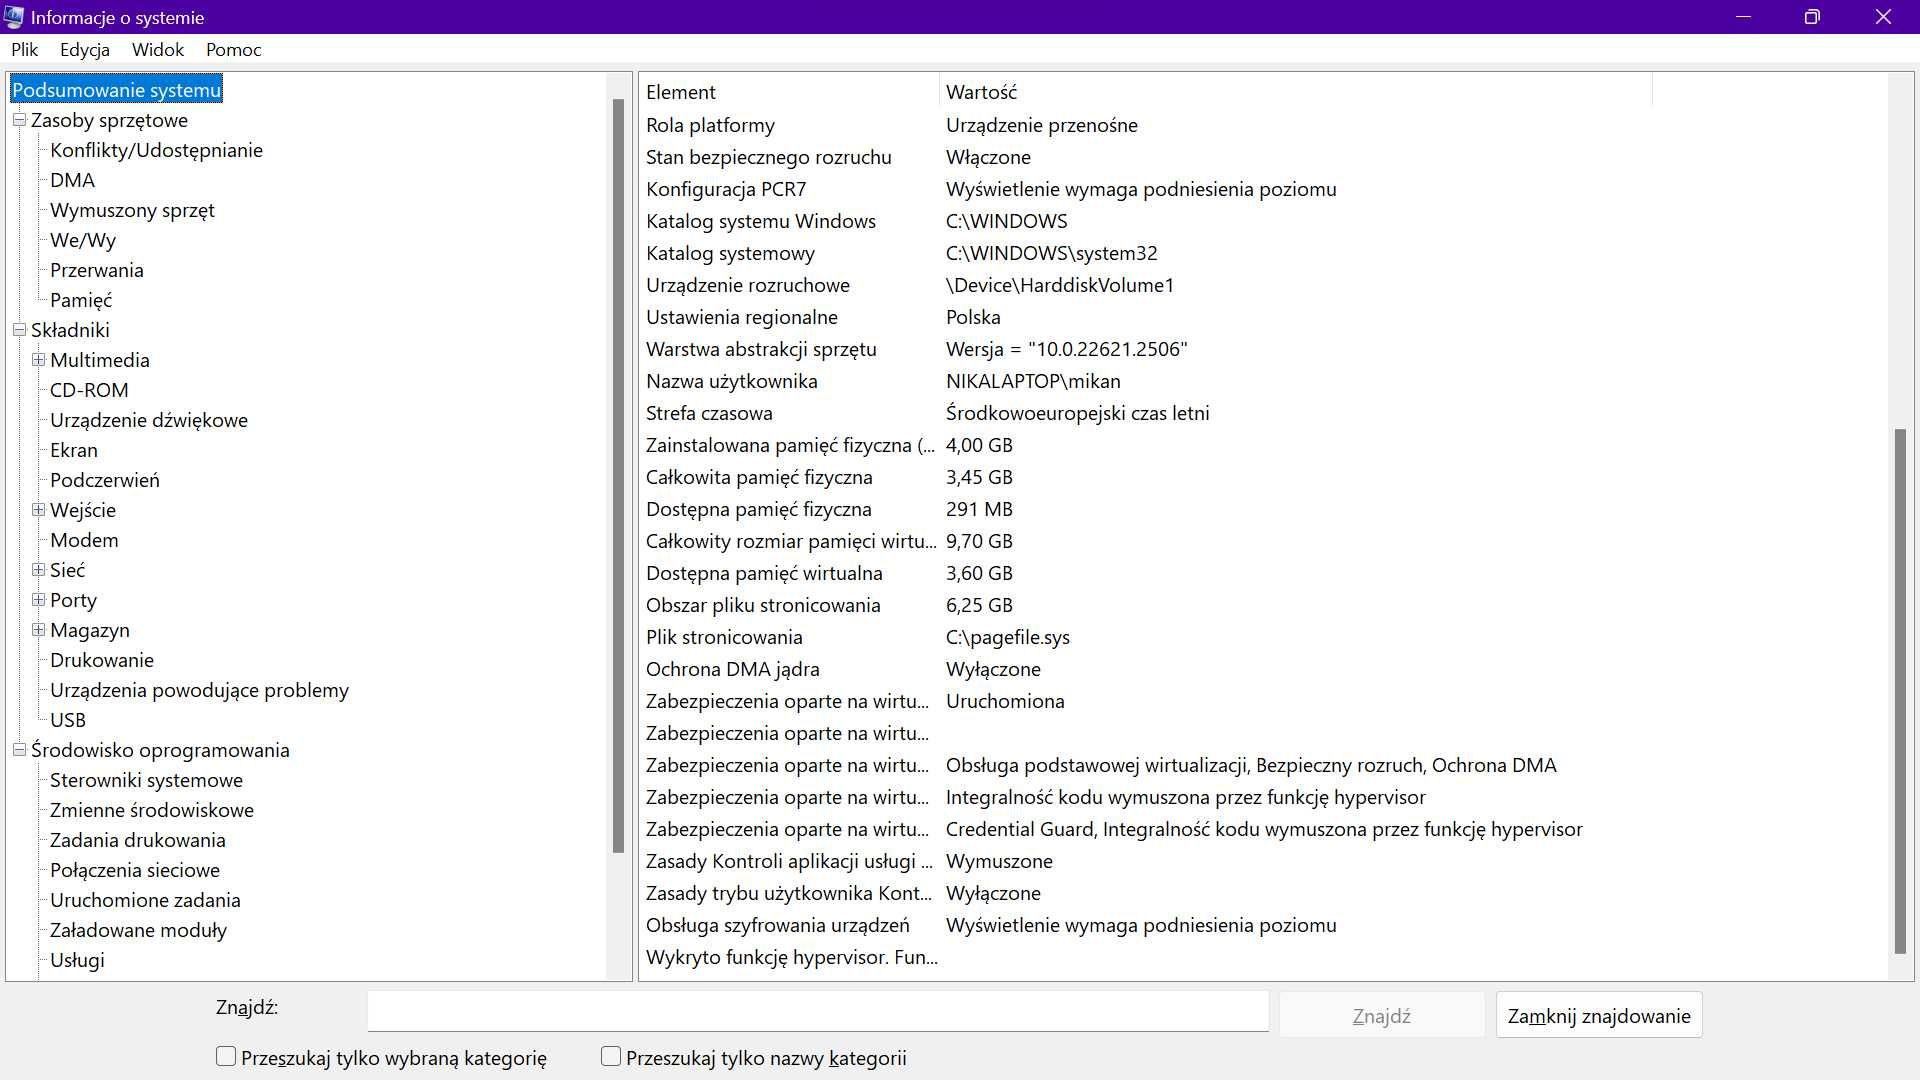The height and width of the screenshot is (1080, 1920).
Task: Select the Obsługa szyfrowania urządzeń row
Action: point(1145,925)
